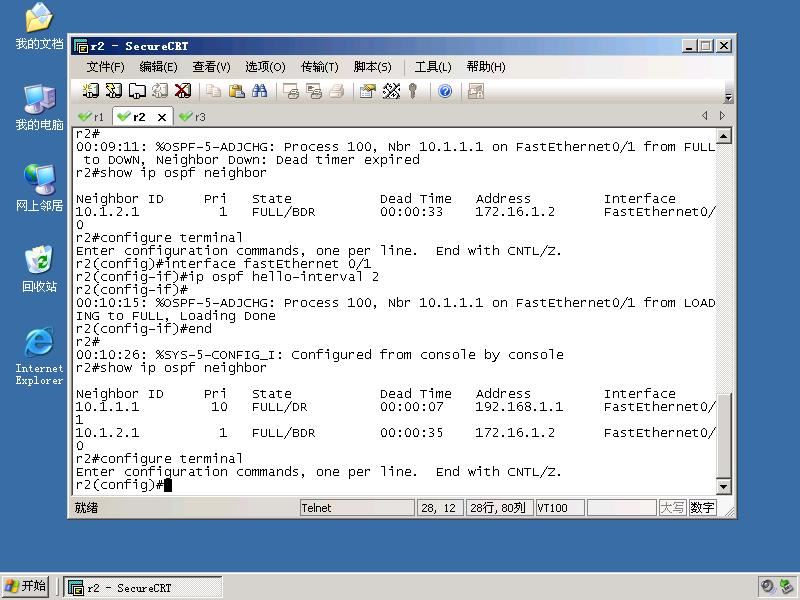Click the terminal vertical scrollbar thumb
The height and width of the screenshot is (600, 800).
coord(723,434)
